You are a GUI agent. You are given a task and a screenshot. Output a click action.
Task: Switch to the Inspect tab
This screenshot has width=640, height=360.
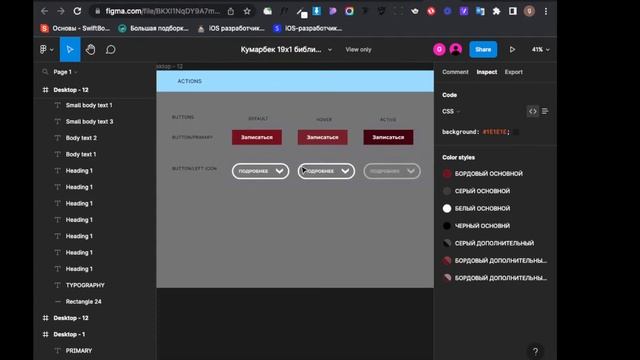487,72
